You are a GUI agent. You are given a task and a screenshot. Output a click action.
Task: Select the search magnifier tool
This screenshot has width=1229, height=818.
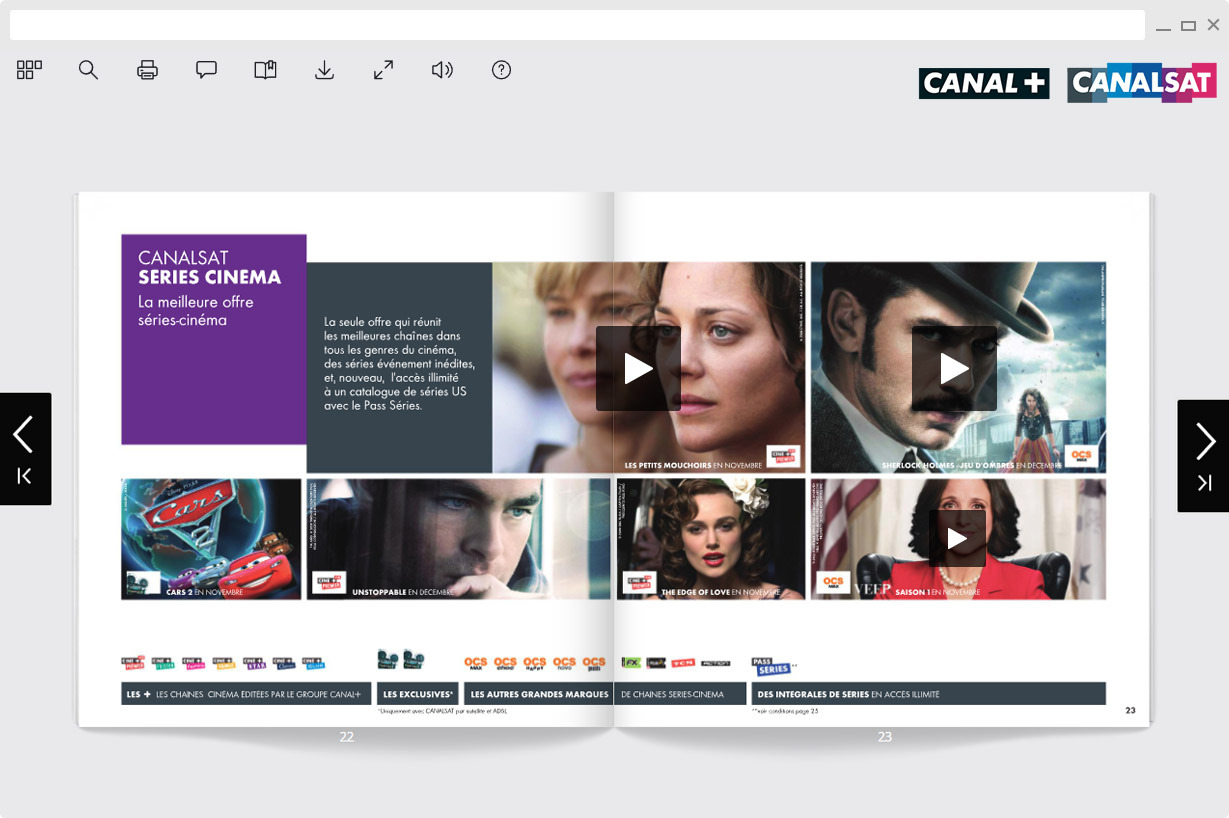[x=88, y=70]
